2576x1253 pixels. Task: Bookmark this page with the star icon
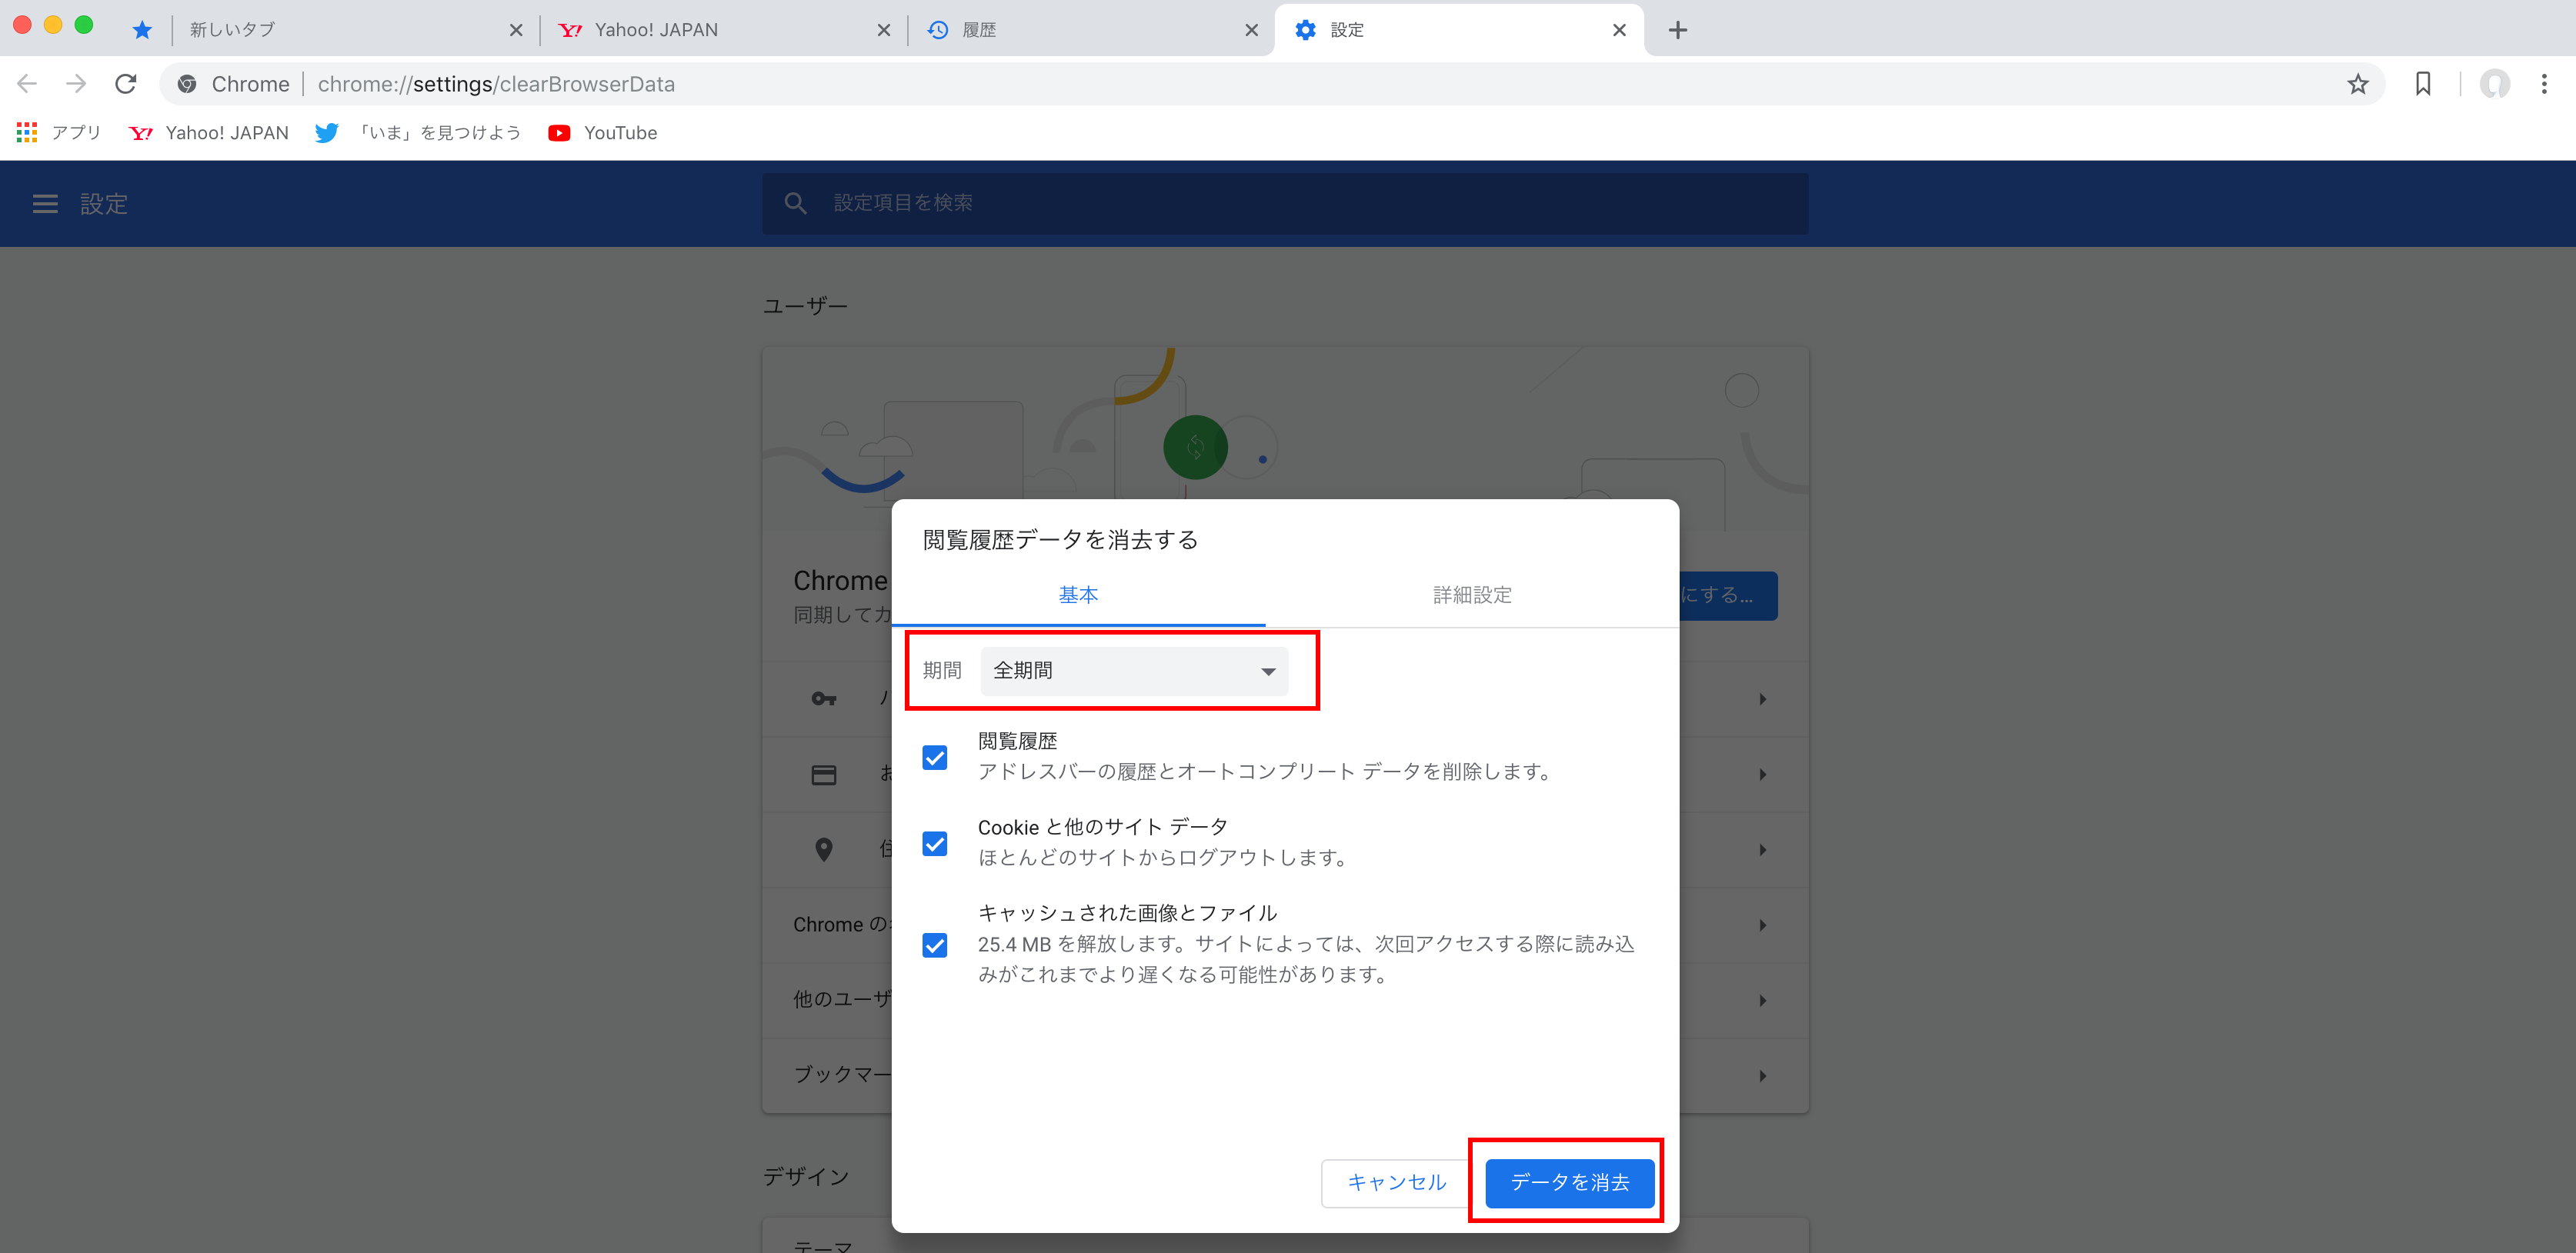tap(2358, 84)
